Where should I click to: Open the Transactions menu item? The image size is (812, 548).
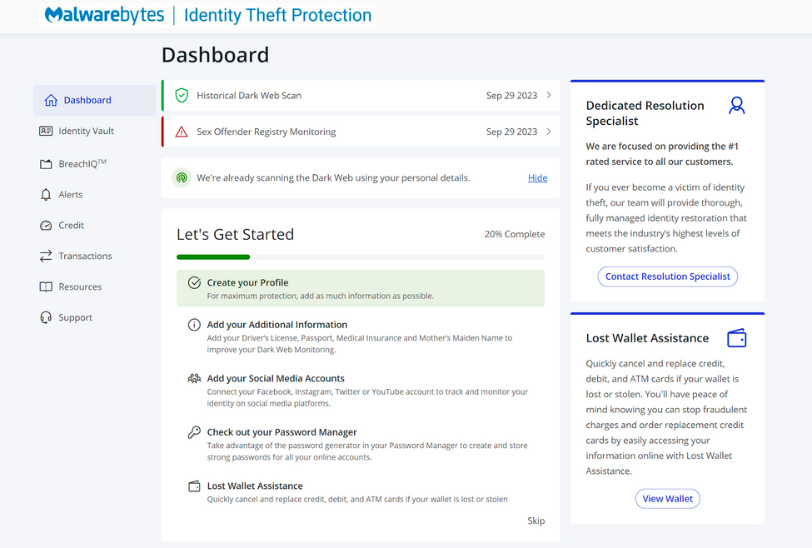85,256
